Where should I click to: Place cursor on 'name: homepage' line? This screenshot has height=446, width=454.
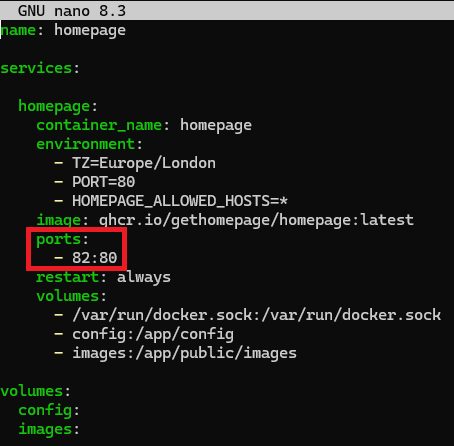coord(63,30)
